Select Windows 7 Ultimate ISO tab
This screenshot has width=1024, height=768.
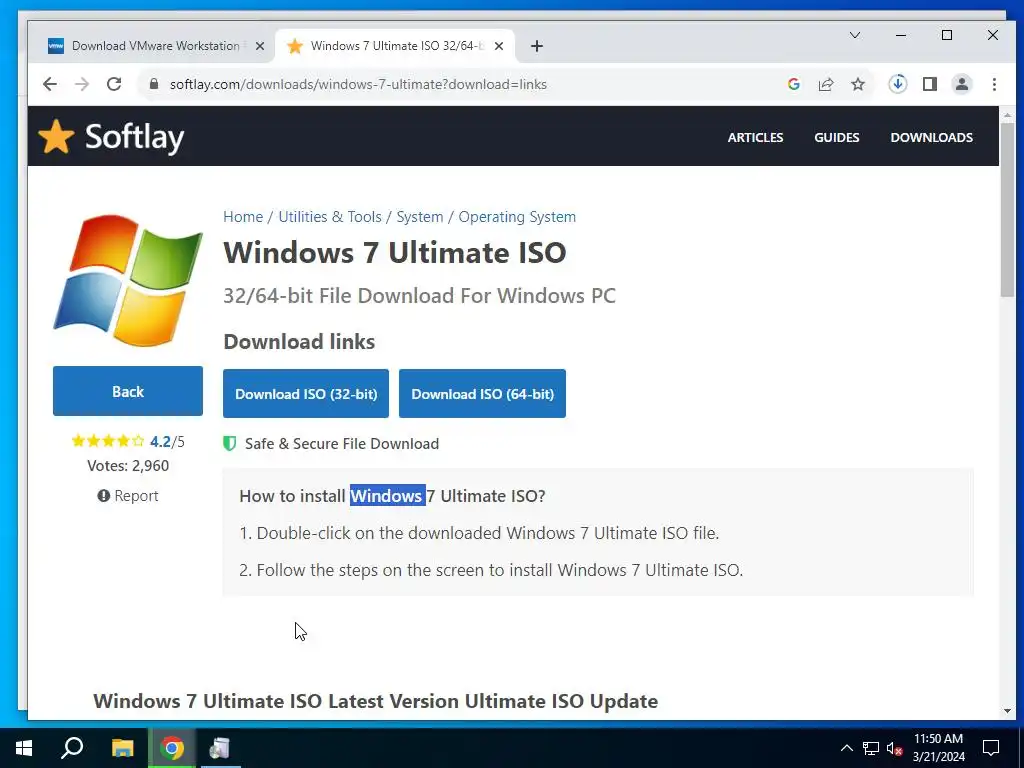pyautogui.click(x=396, y=46)
